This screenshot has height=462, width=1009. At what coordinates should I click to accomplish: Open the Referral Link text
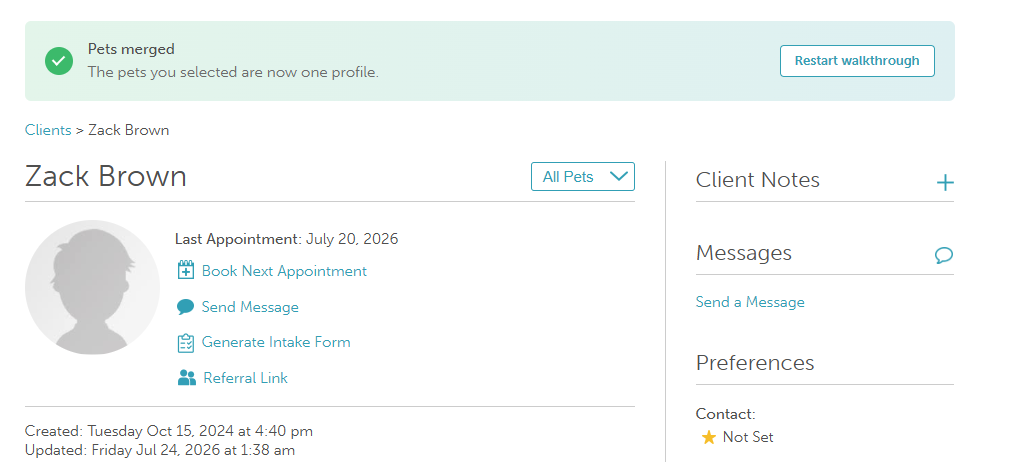coord(245,378)
